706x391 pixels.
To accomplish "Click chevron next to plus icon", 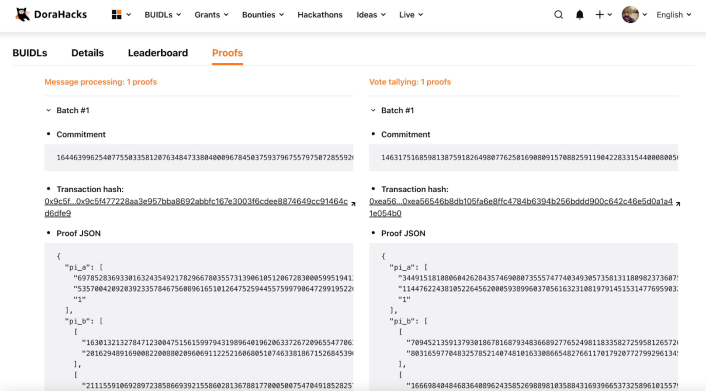I will pyautogui.click(x=610, y=15).
